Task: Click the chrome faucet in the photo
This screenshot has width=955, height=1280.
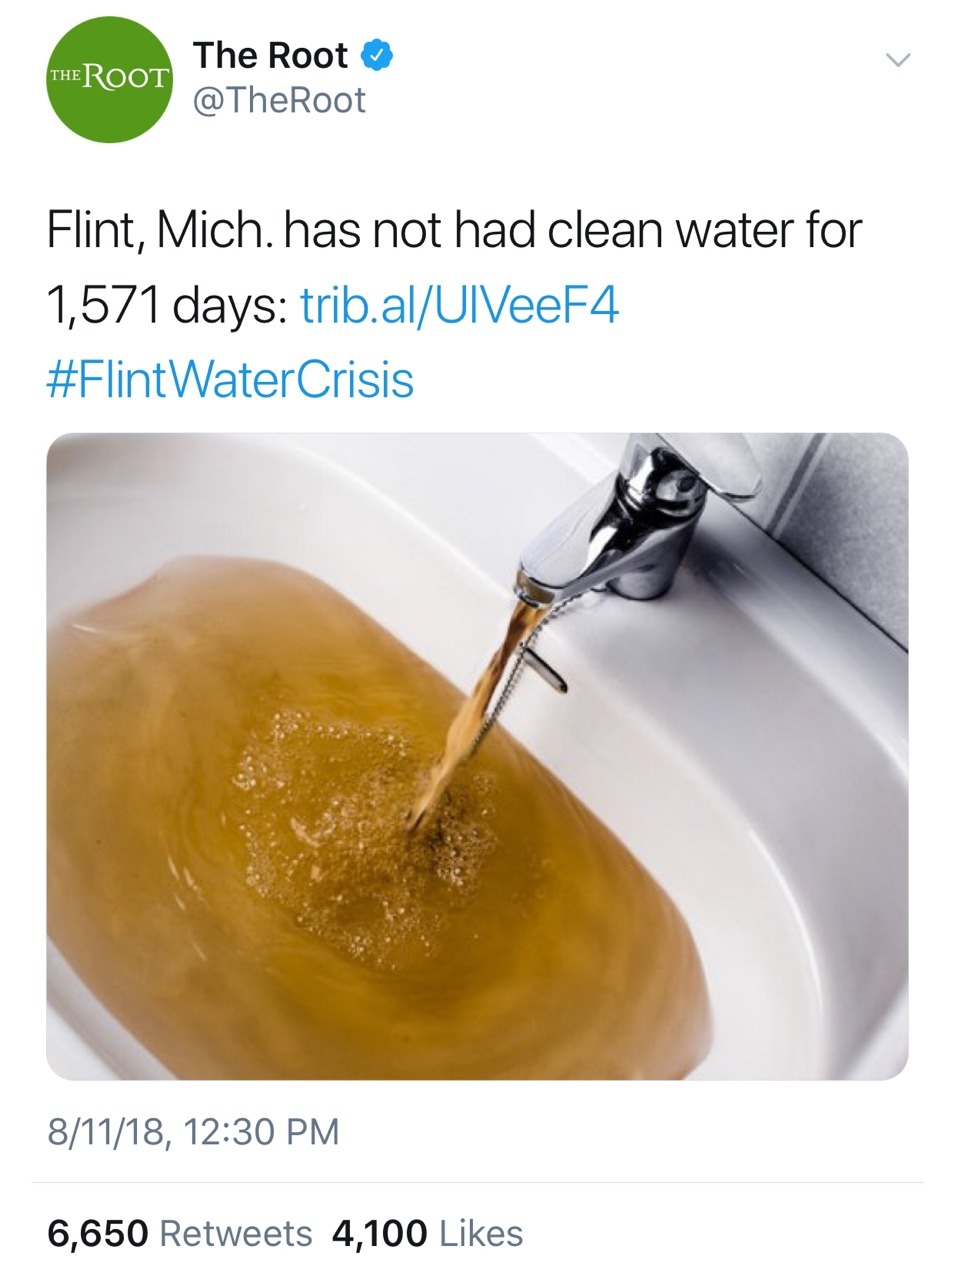Action: (640, 520)
